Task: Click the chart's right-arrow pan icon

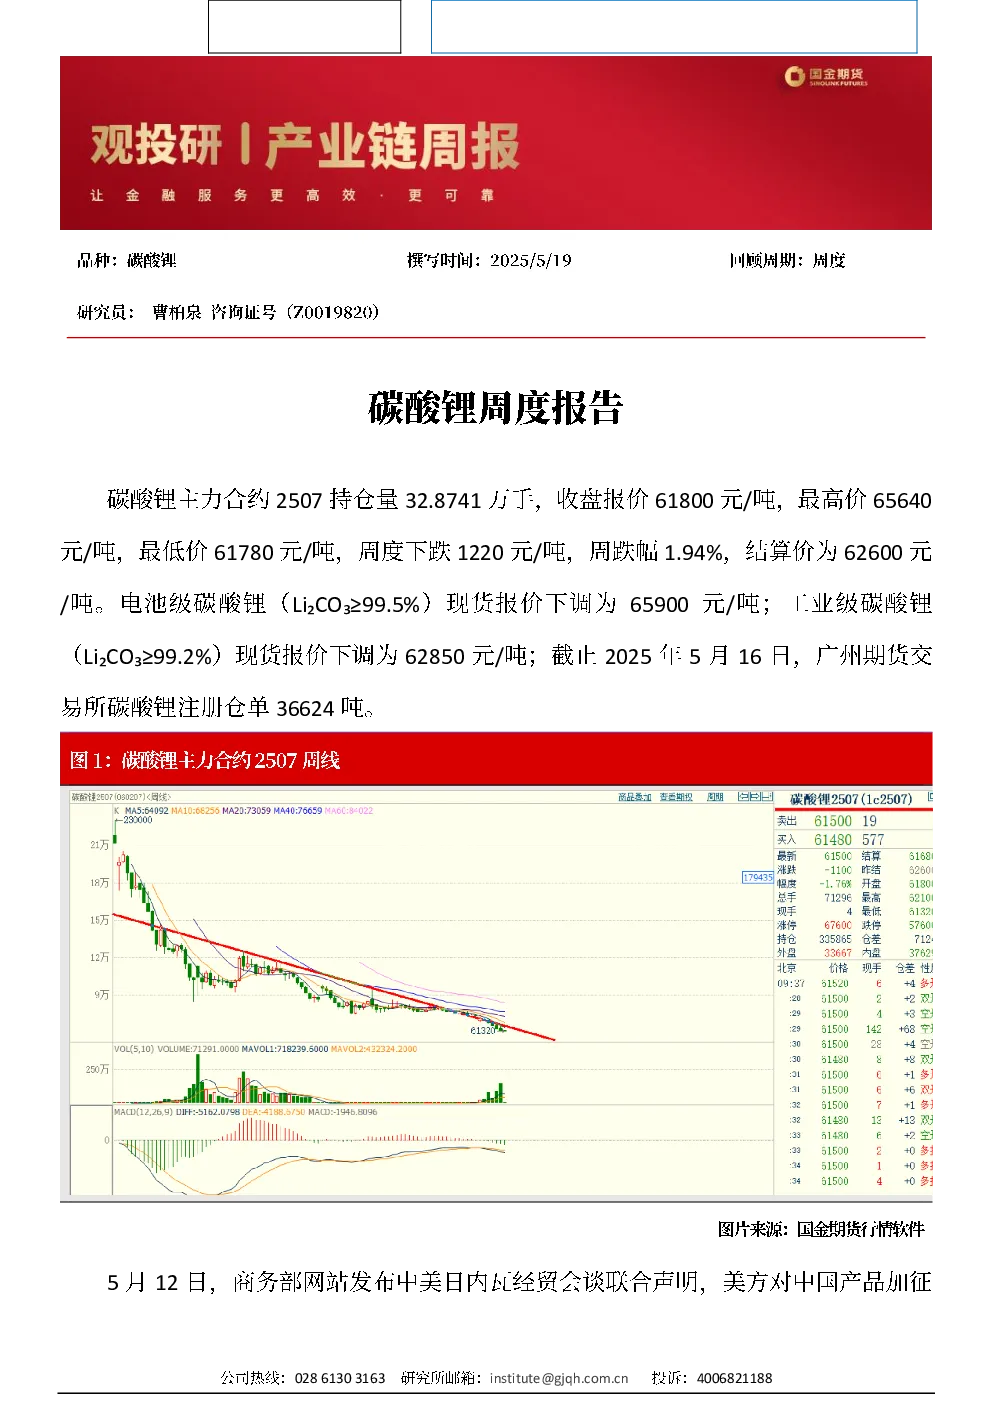Action: [755, 797]
